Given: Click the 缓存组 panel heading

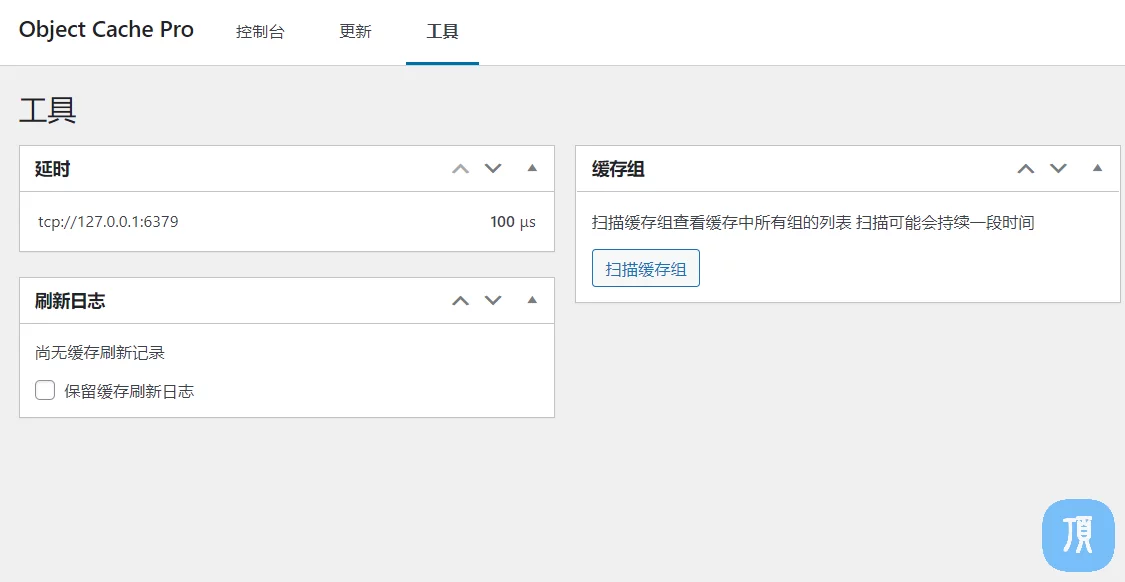Looking at the screenshot, I should (618, 169).
